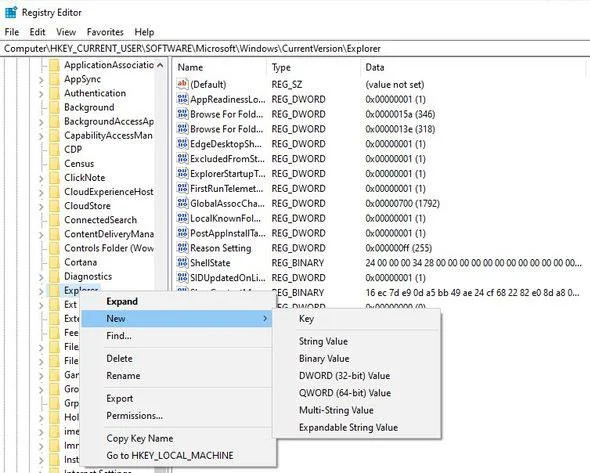Click the ShellState binary value icon

182,262
